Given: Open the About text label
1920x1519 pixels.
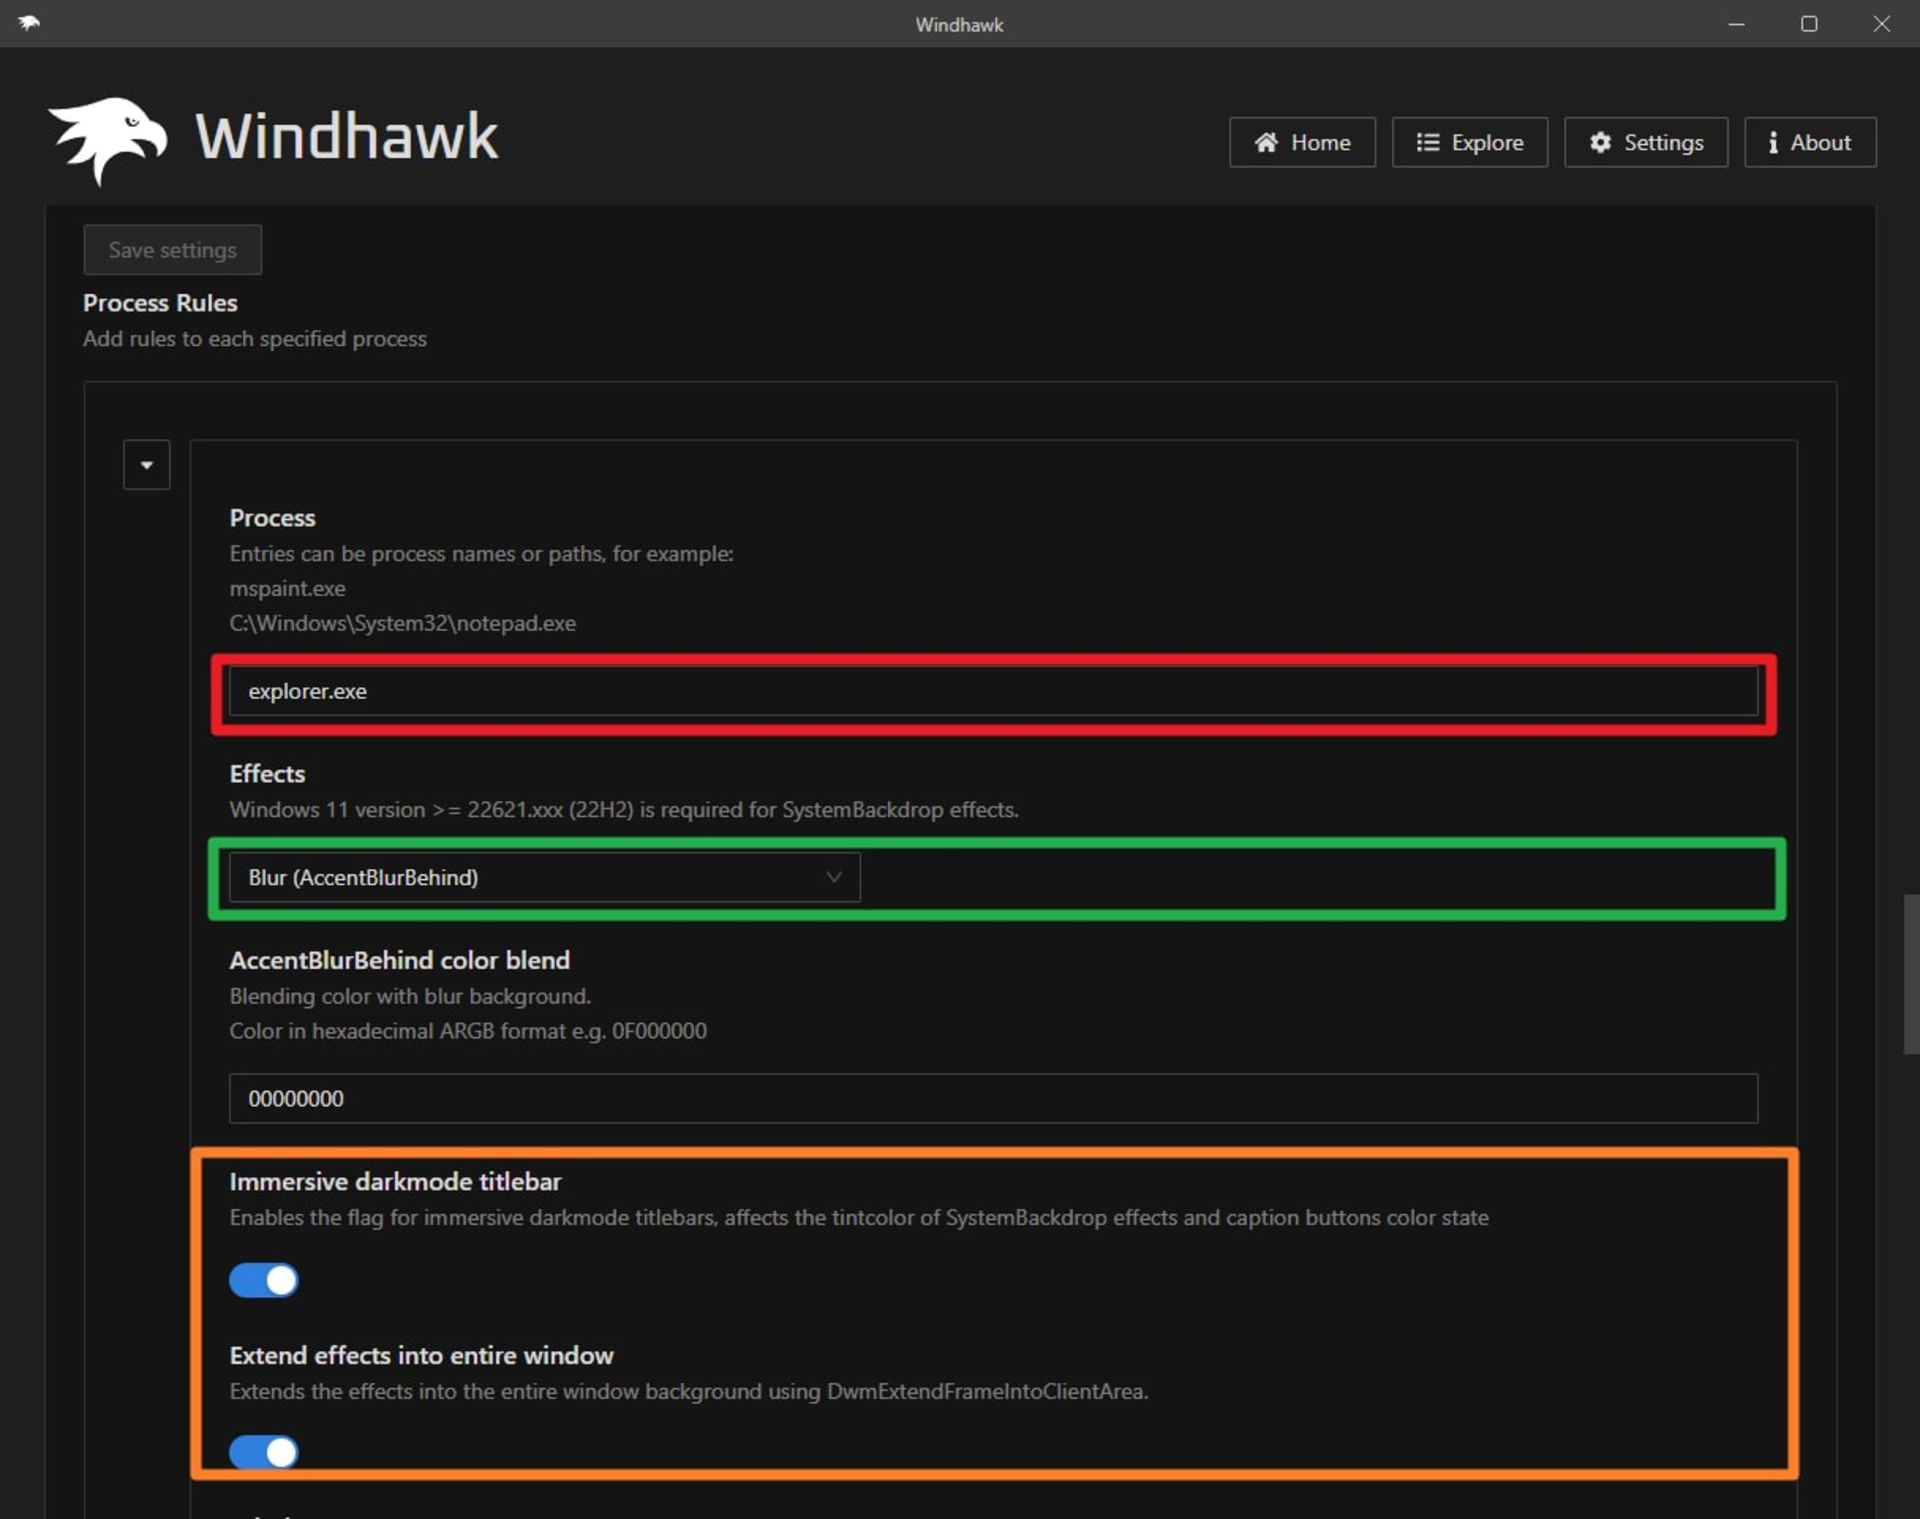Looking at the screenshot, I should (x=1820, y=142).
